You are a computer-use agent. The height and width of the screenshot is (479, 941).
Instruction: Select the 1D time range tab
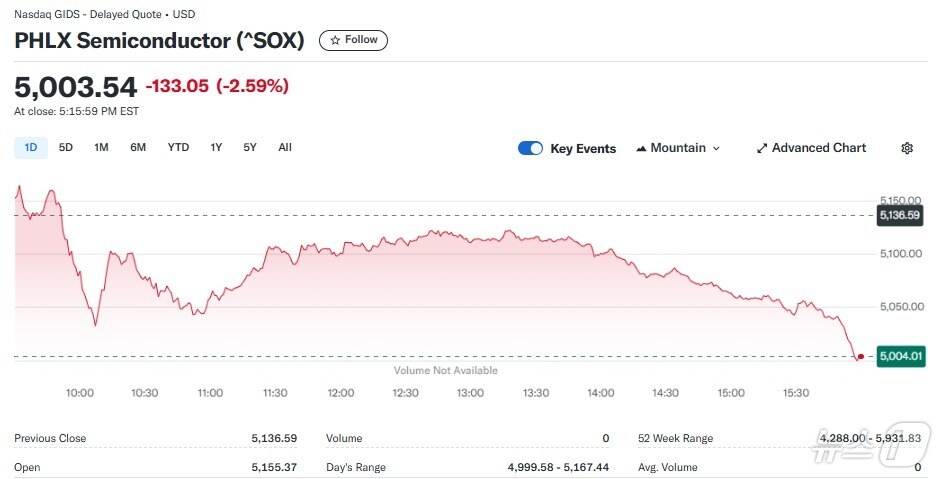pyautogui.click(x=30, y=148)
